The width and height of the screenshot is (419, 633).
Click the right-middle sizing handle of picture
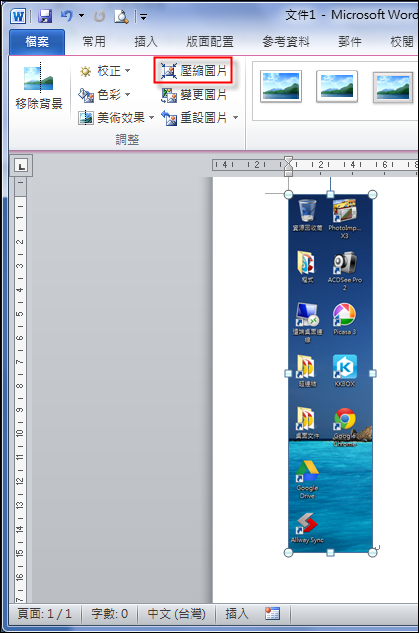(373, 374)
